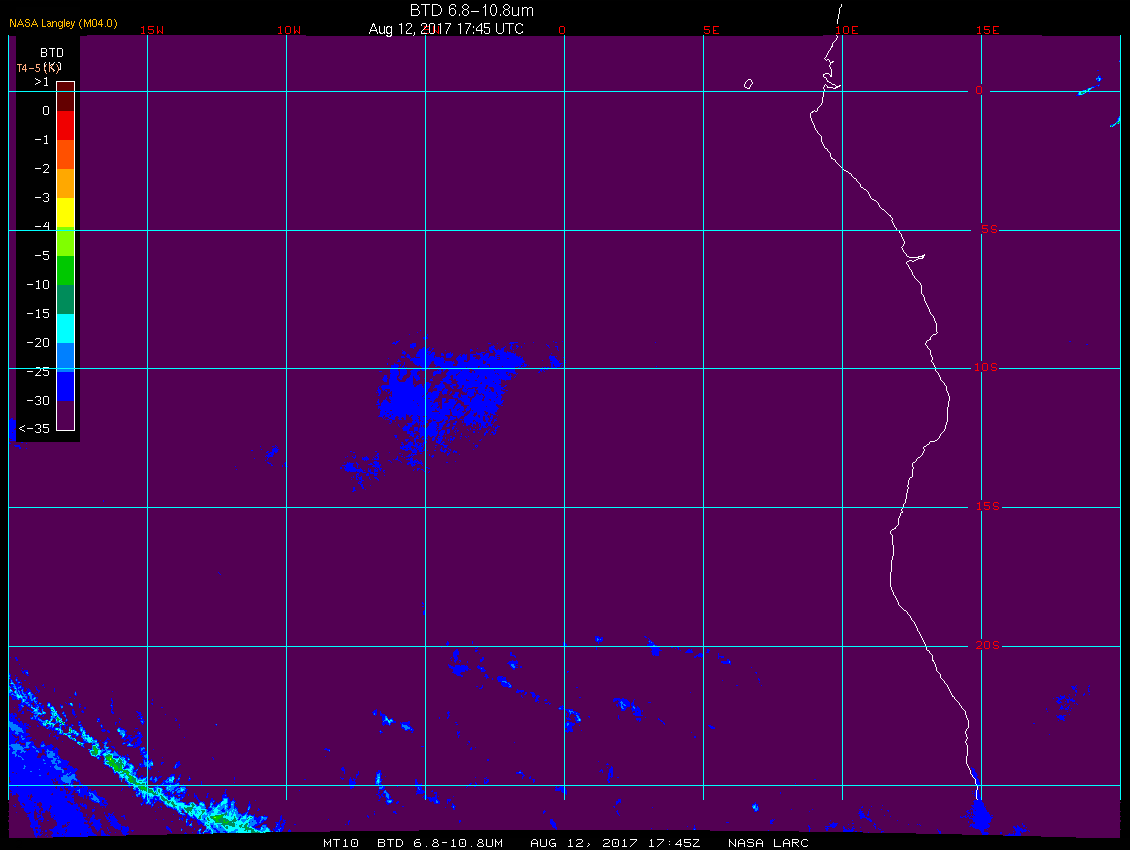Click the "-1" legend value
This screenshot has width=1130, height=850.
pos(42,140)
